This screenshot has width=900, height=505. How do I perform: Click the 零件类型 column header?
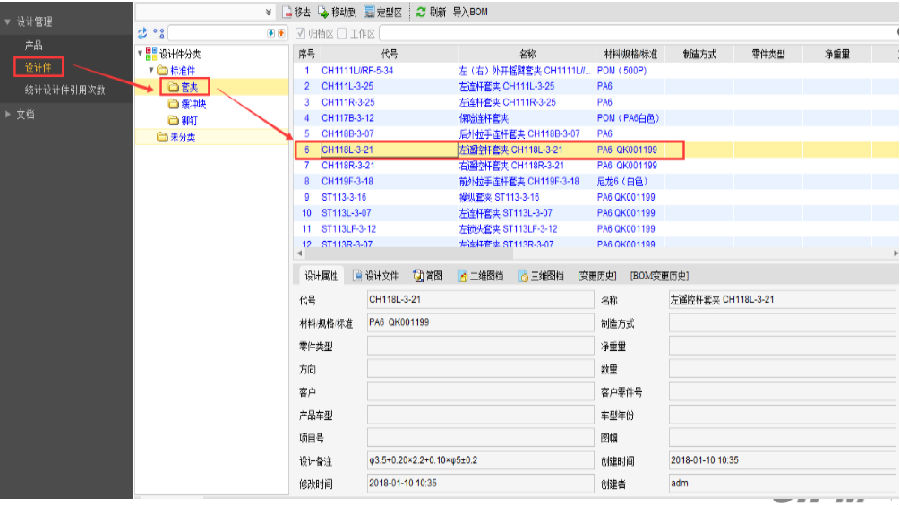768,54
